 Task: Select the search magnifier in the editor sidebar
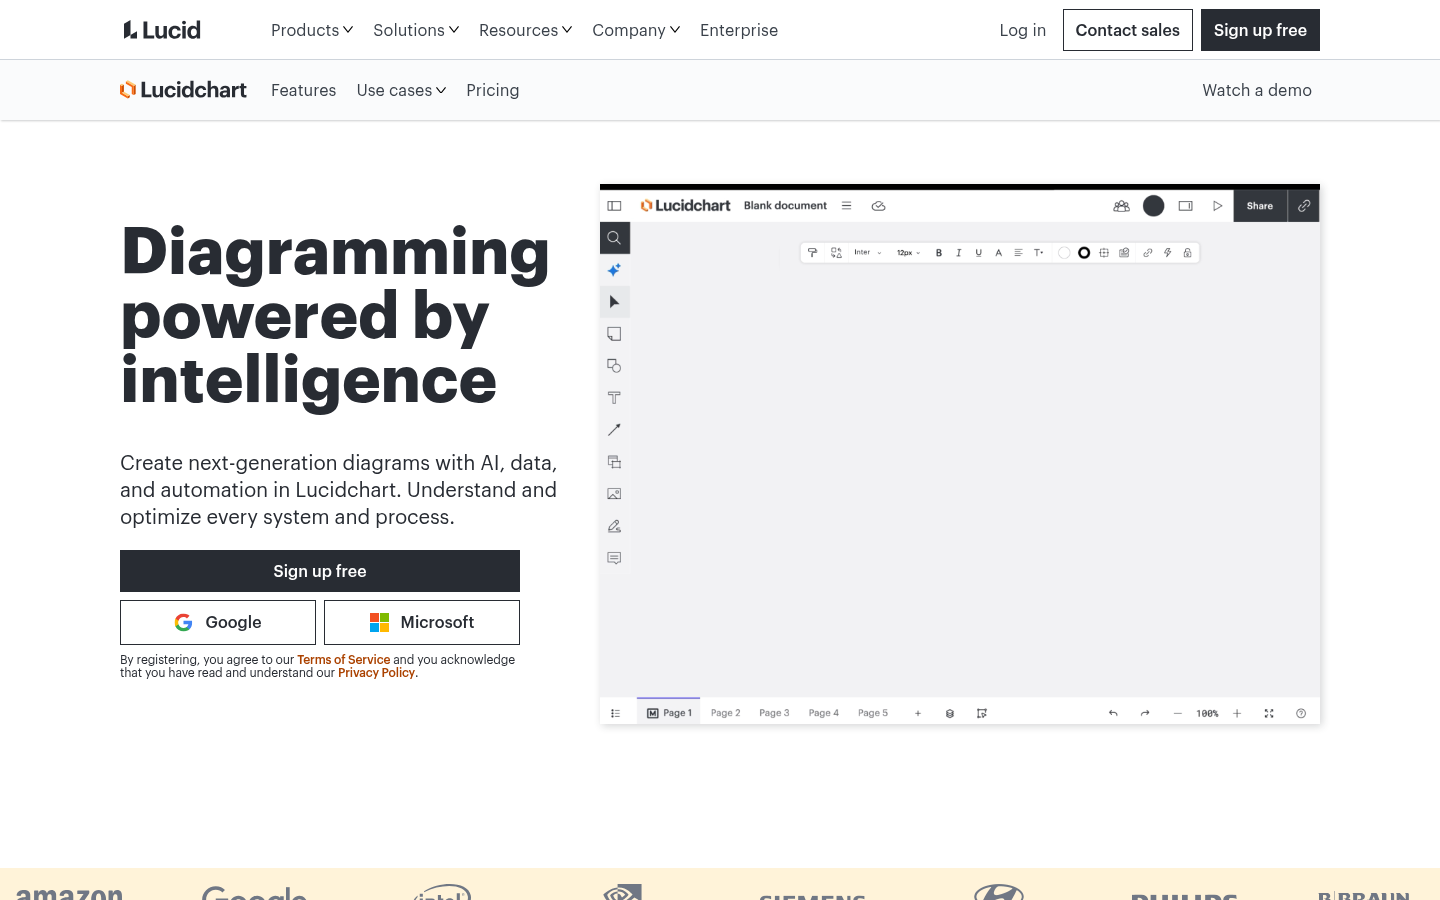[x=614, y=238]
